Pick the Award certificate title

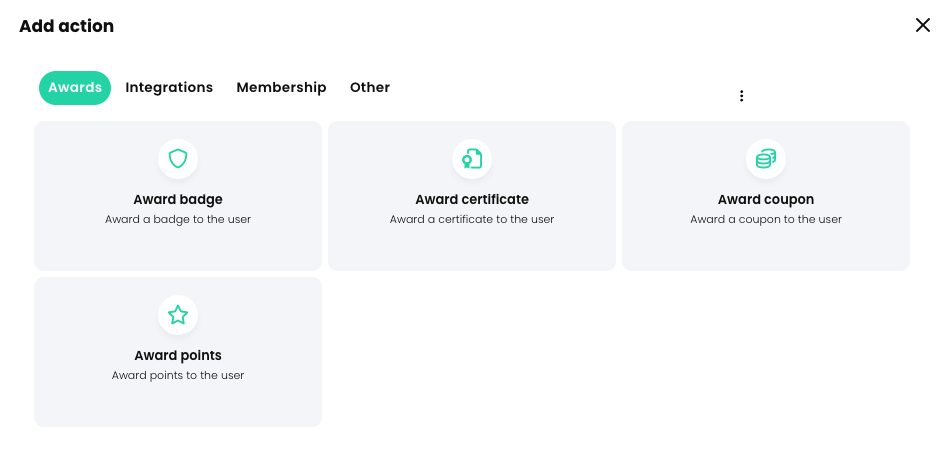(472, 199)
